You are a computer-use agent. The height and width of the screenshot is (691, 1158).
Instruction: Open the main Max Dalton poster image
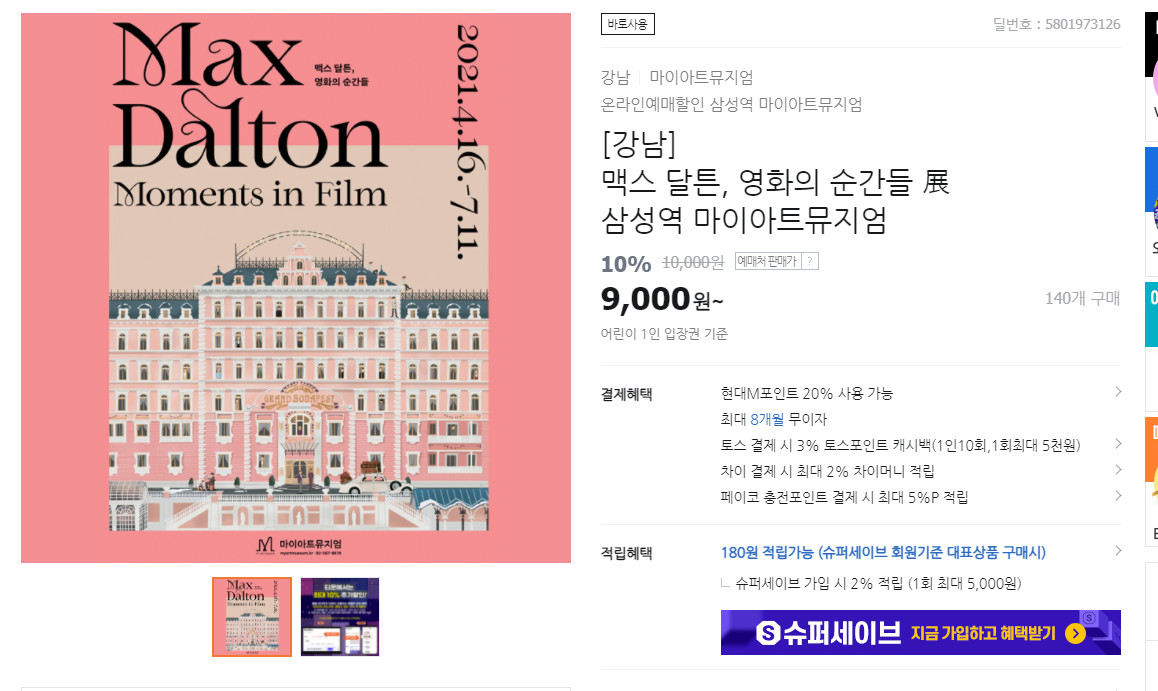295,288
